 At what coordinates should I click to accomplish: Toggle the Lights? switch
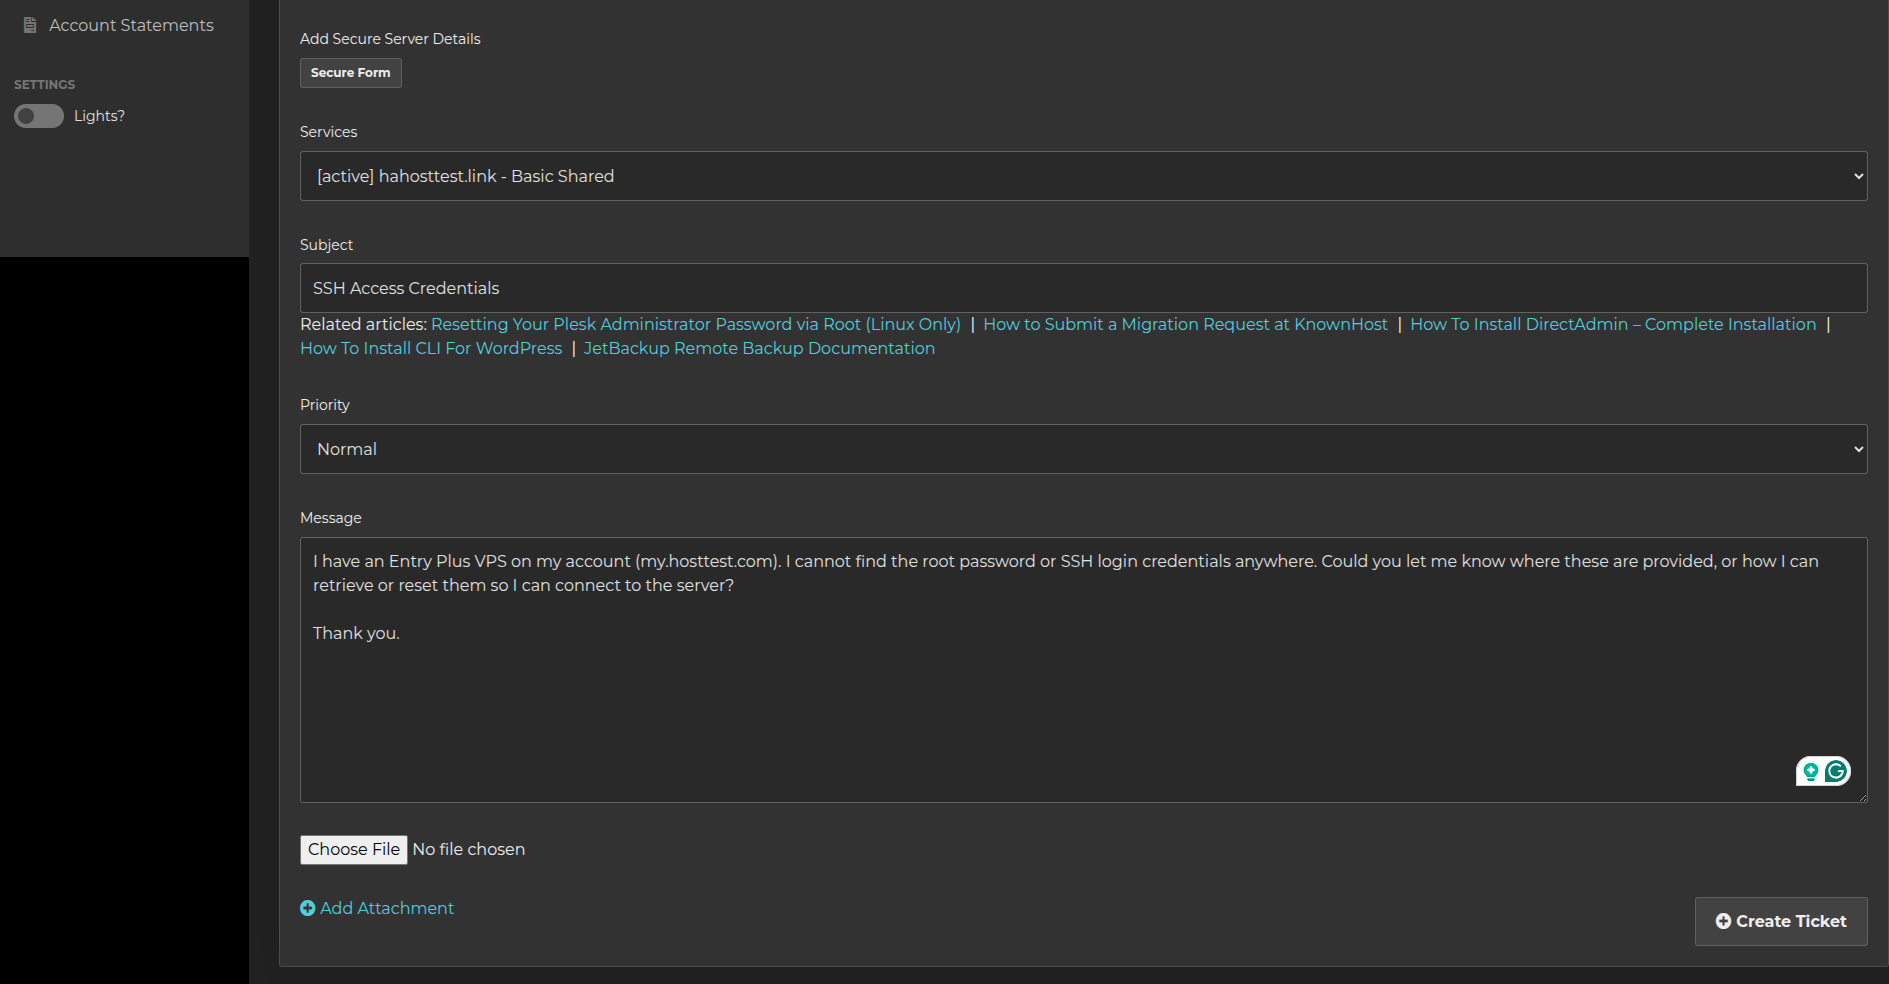pos(39,116)
